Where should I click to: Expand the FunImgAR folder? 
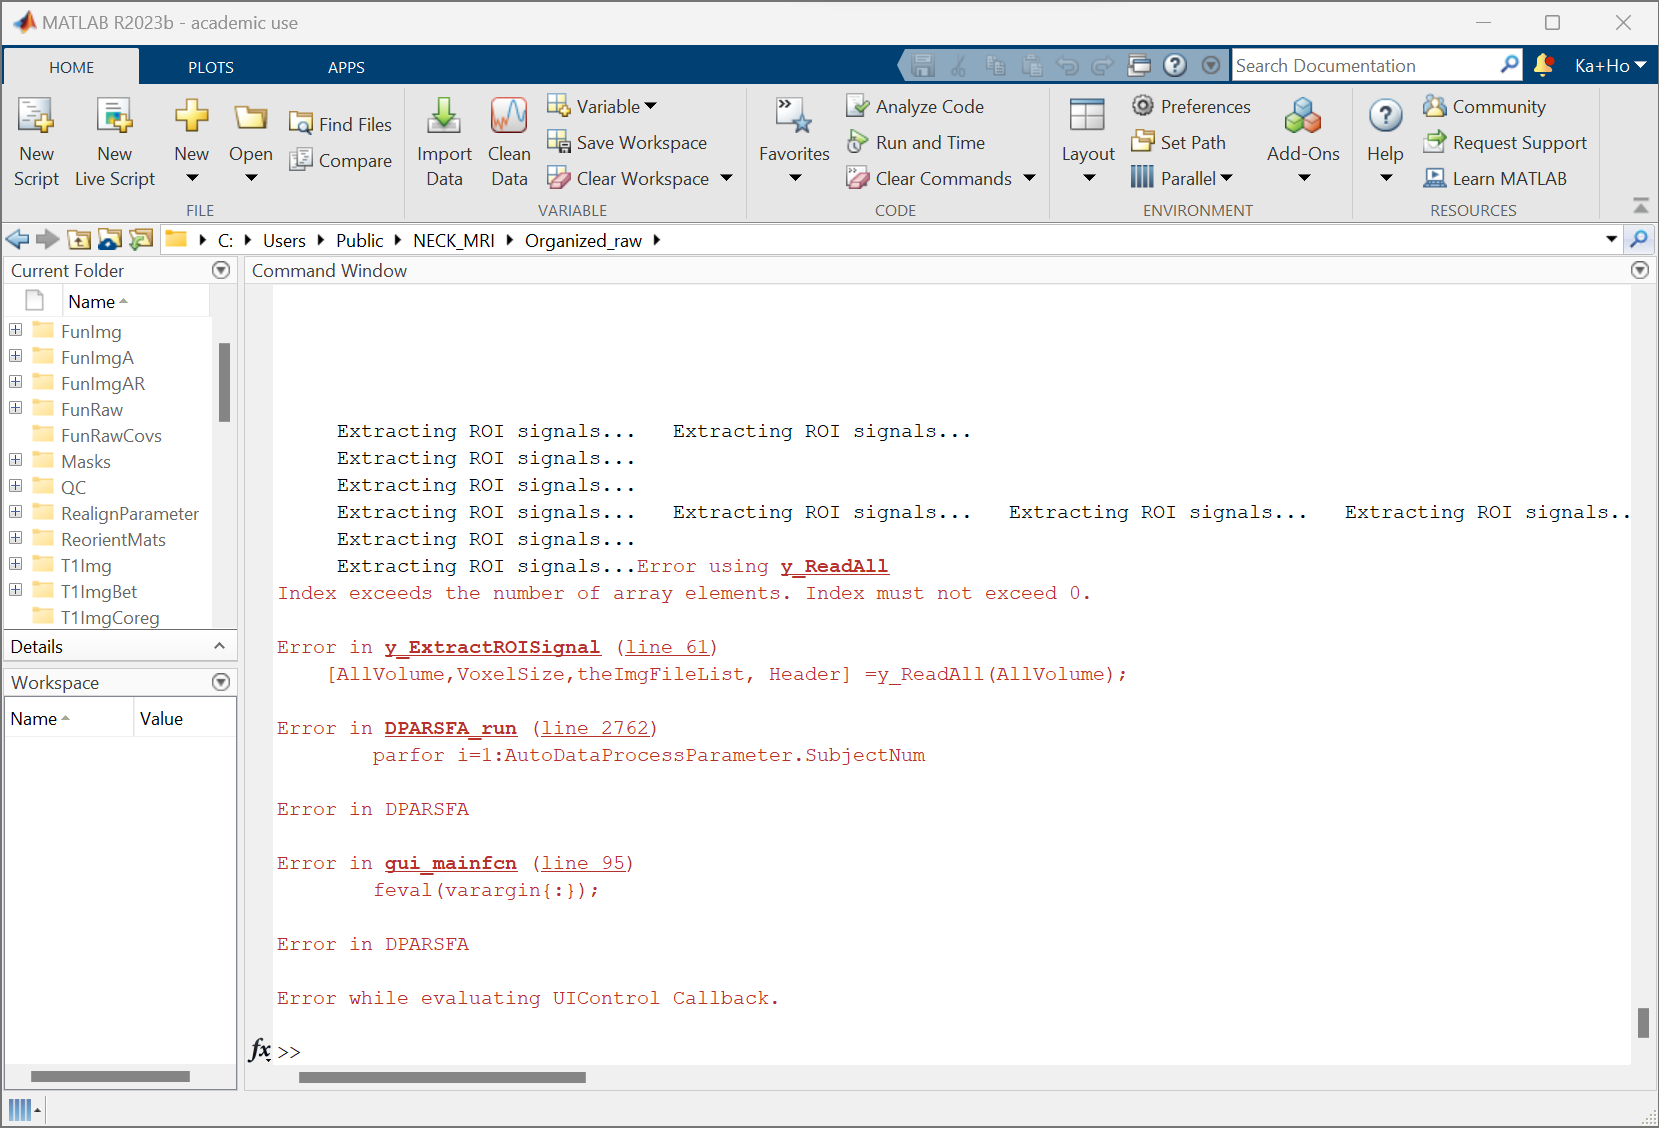(16, 382)
